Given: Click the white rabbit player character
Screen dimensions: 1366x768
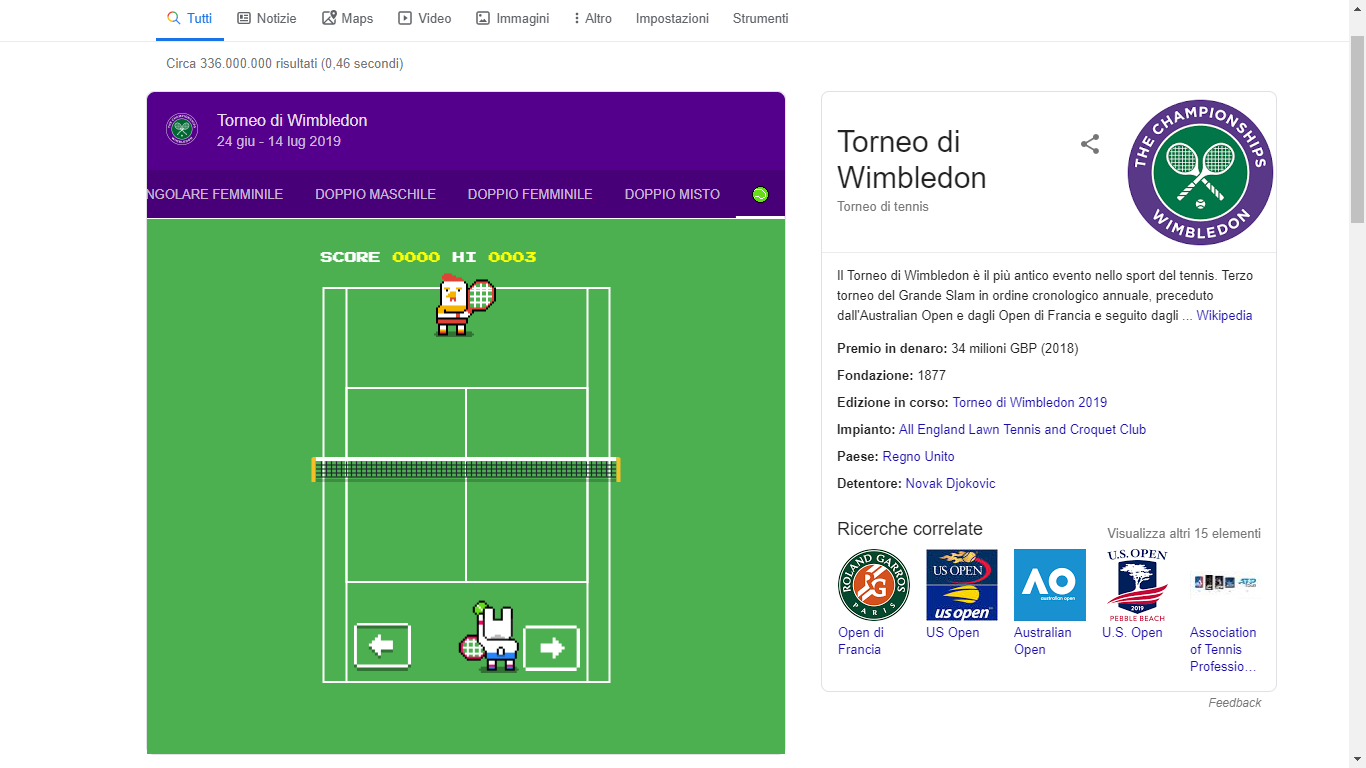Looking at the screenshot, I should tap(490, 637).
